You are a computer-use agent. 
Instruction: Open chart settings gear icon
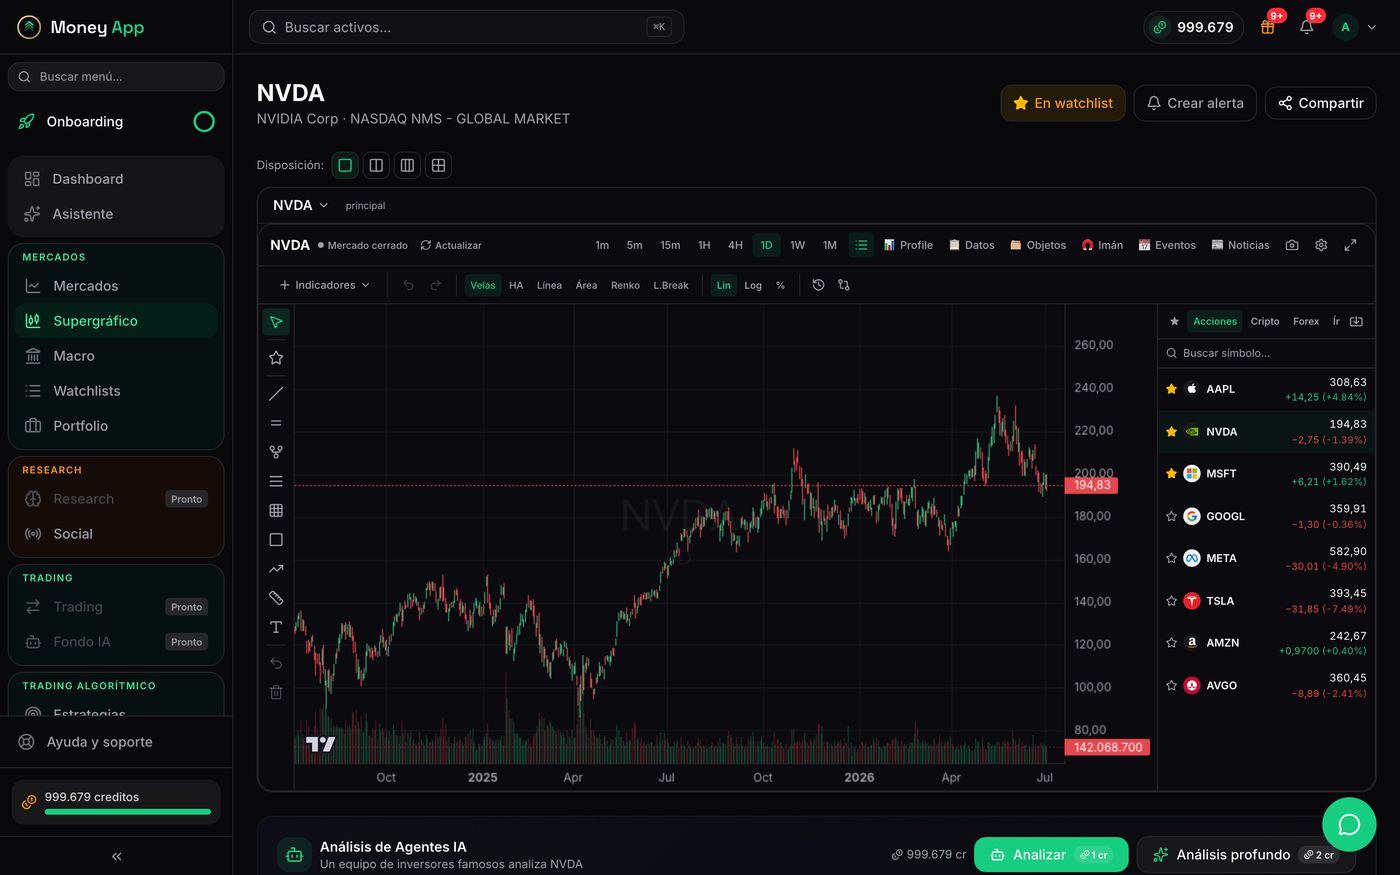click(x=1321, y=245)
